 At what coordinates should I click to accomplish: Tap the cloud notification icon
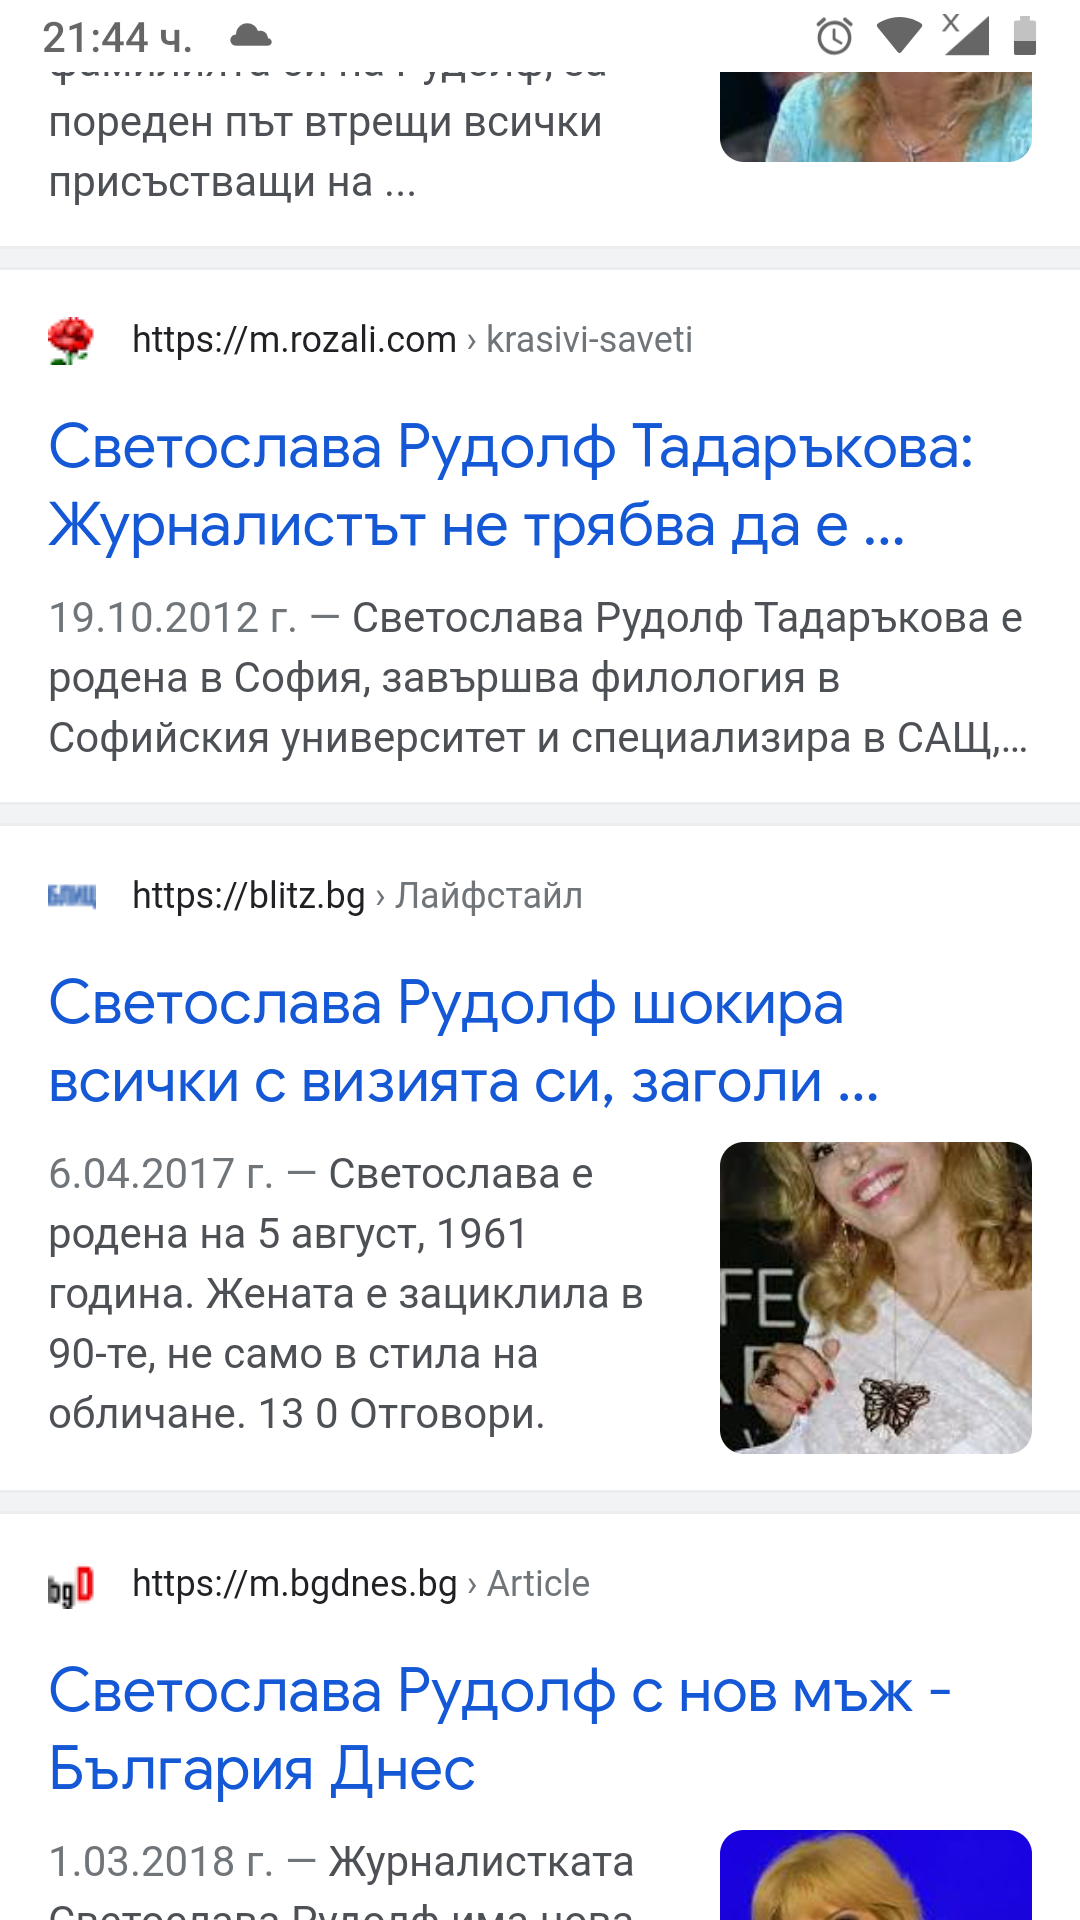(x=251, y=37)
